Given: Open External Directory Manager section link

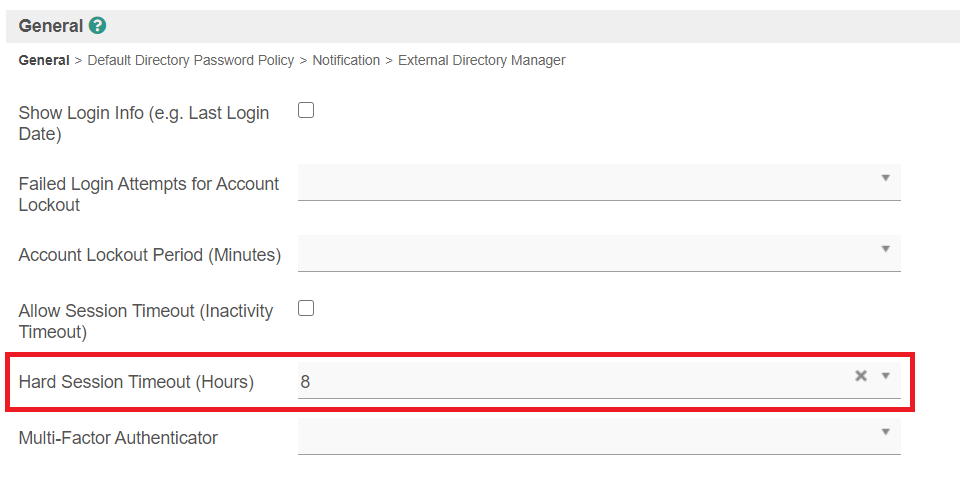Looking at the screenshot, I should point(482,60).
